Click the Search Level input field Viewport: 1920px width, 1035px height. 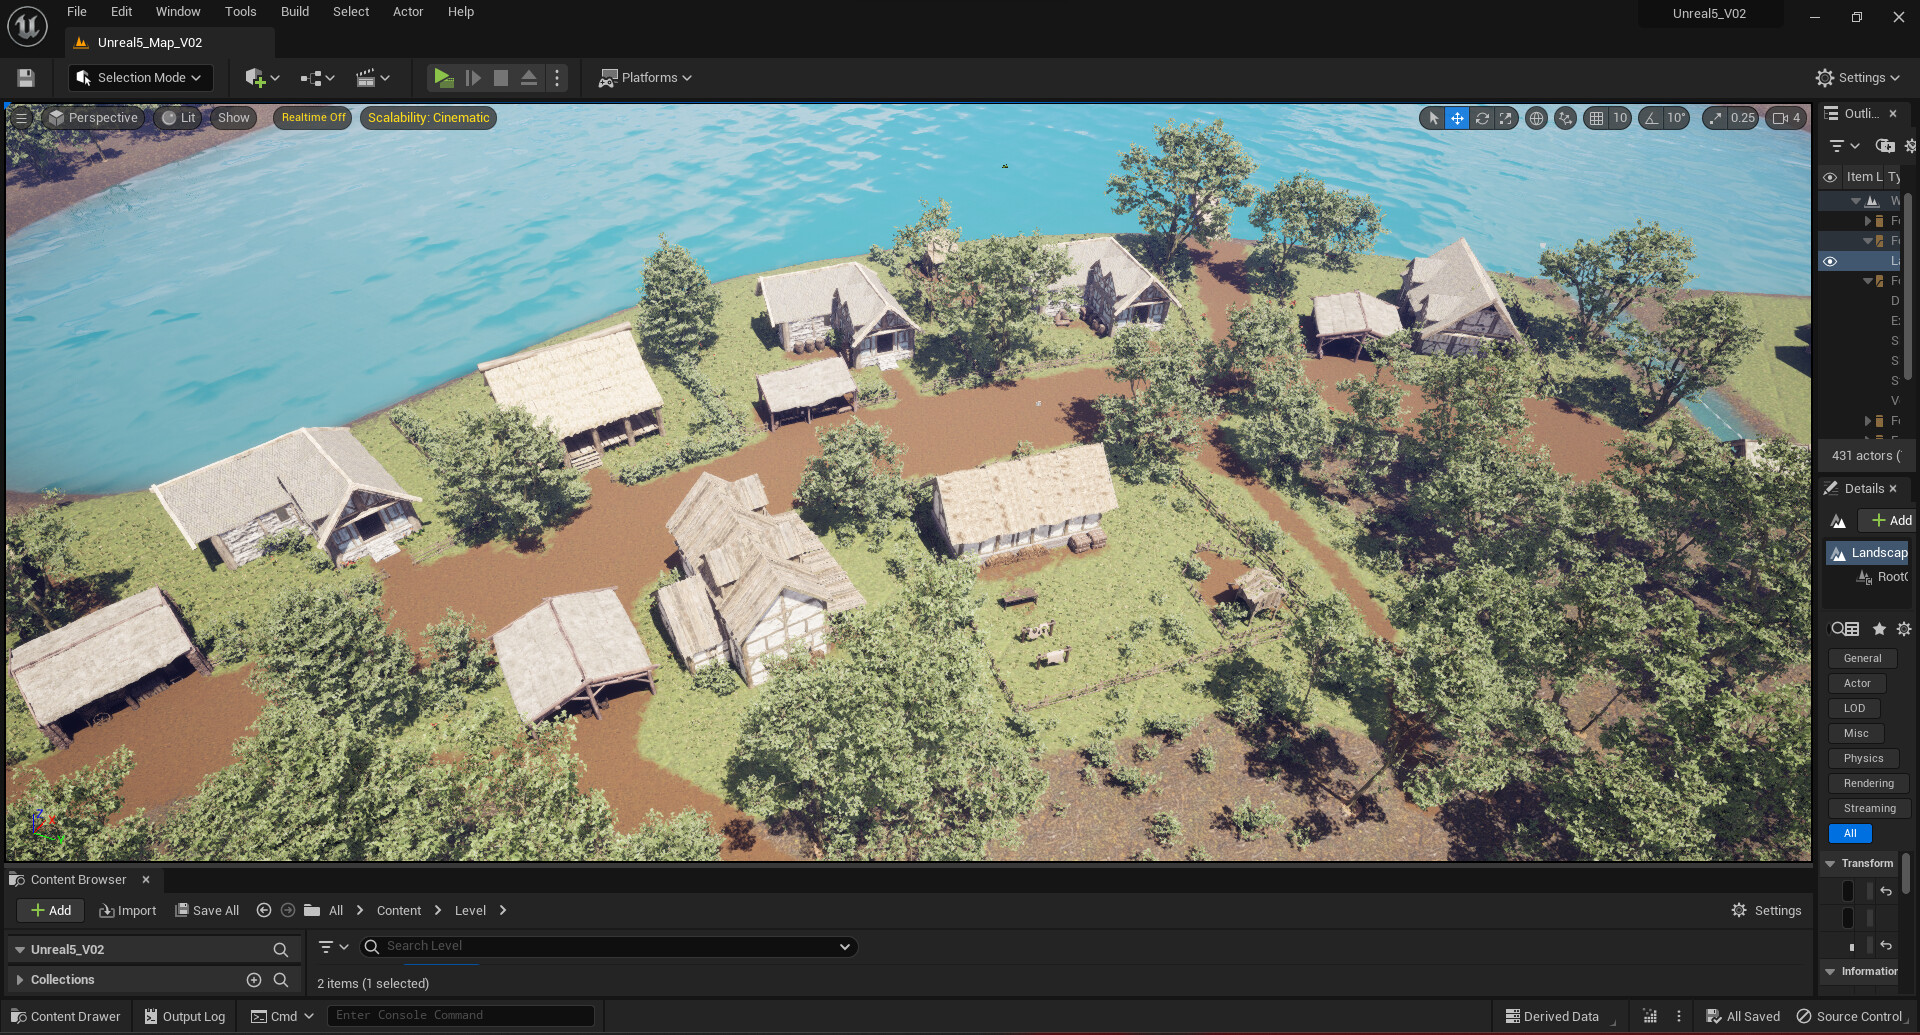pyautogui.click(x=600, y=946)
